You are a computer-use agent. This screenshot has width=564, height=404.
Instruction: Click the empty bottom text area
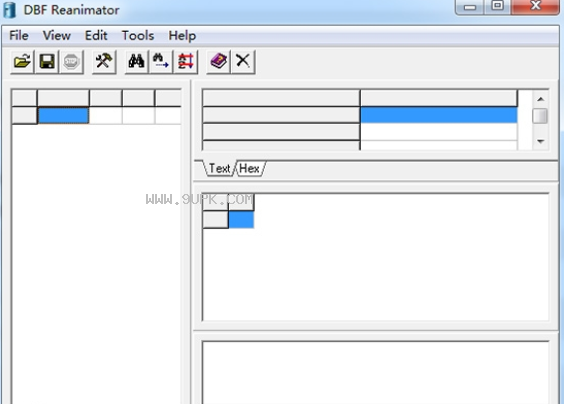[375, 373]
